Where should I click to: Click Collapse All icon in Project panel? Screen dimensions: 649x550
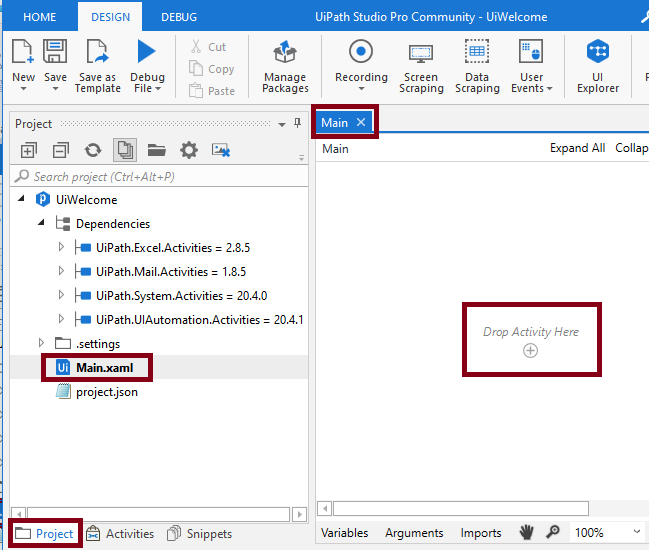[61, 150]
